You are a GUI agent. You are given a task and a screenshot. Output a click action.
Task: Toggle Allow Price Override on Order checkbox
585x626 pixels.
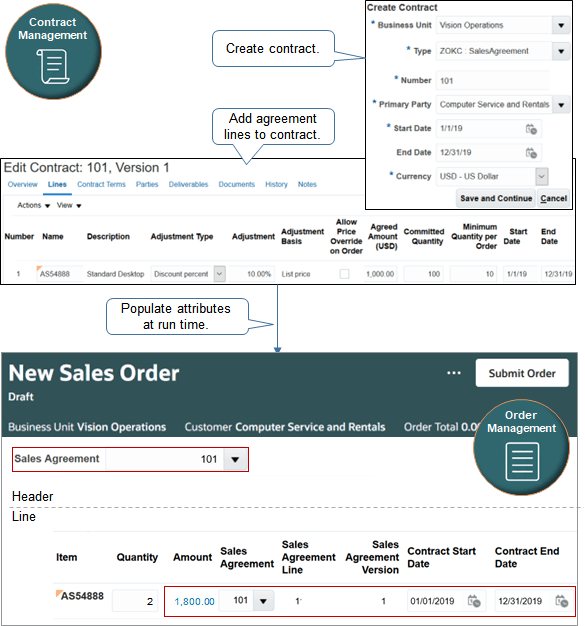[344, 274]
